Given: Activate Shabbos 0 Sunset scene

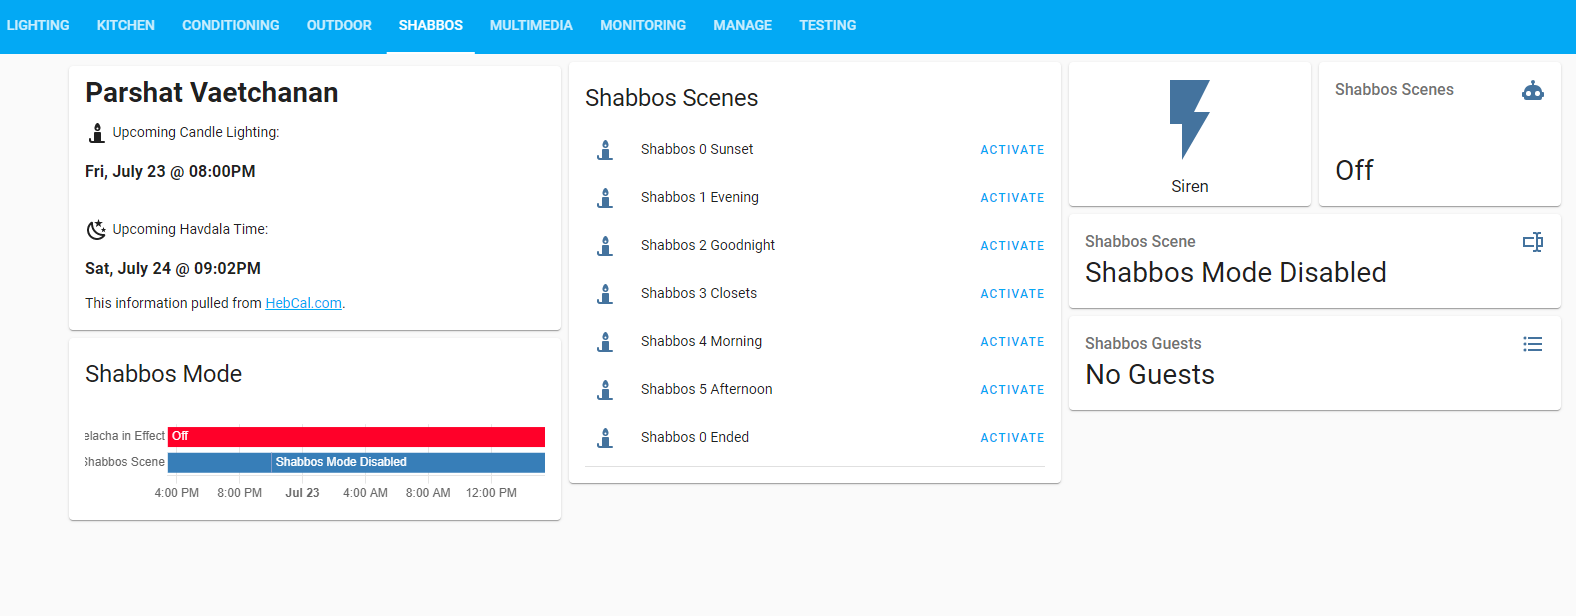Looking at the screenshot, I should tap(1012, 150).
